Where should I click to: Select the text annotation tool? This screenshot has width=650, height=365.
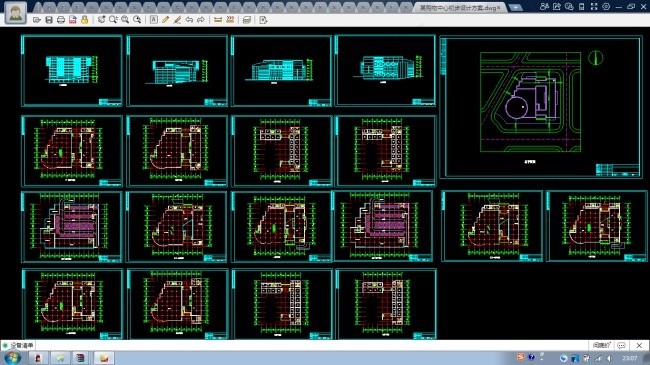(x=153, y=20)
